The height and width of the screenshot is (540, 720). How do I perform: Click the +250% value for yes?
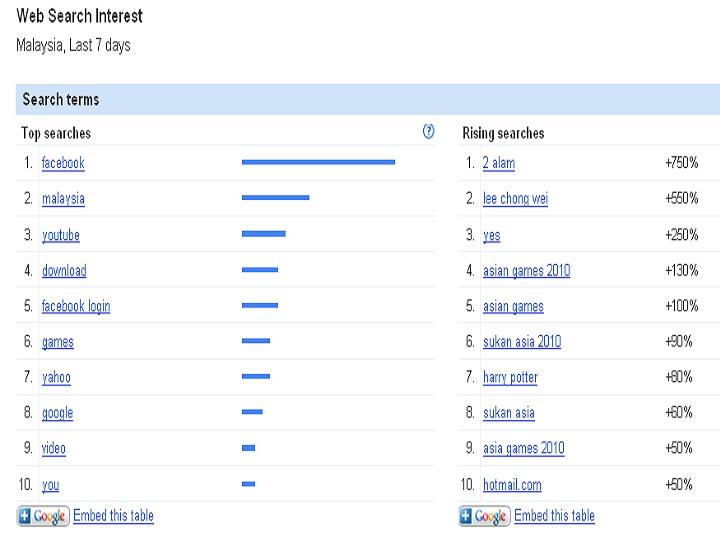click(682, 234)
